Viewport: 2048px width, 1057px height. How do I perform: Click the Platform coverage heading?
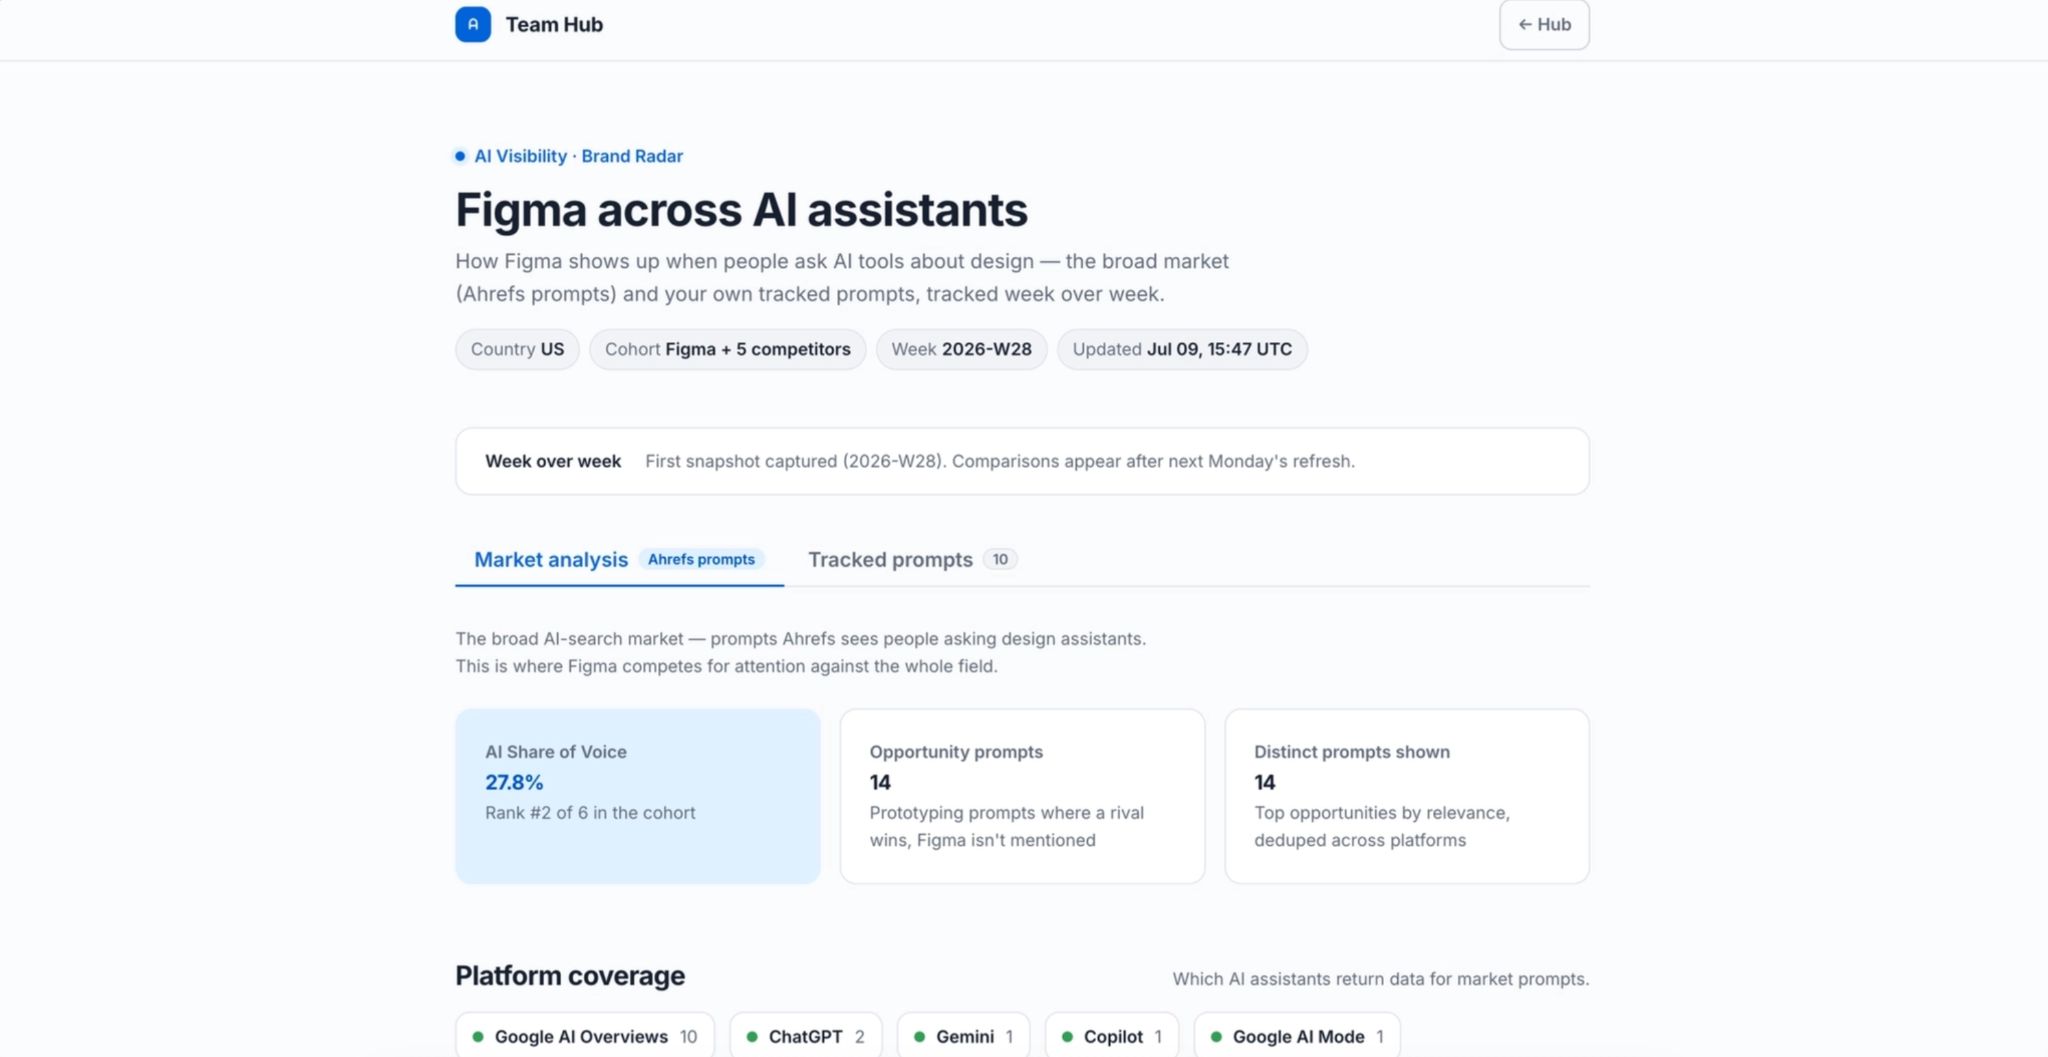[x=570, y=976]
